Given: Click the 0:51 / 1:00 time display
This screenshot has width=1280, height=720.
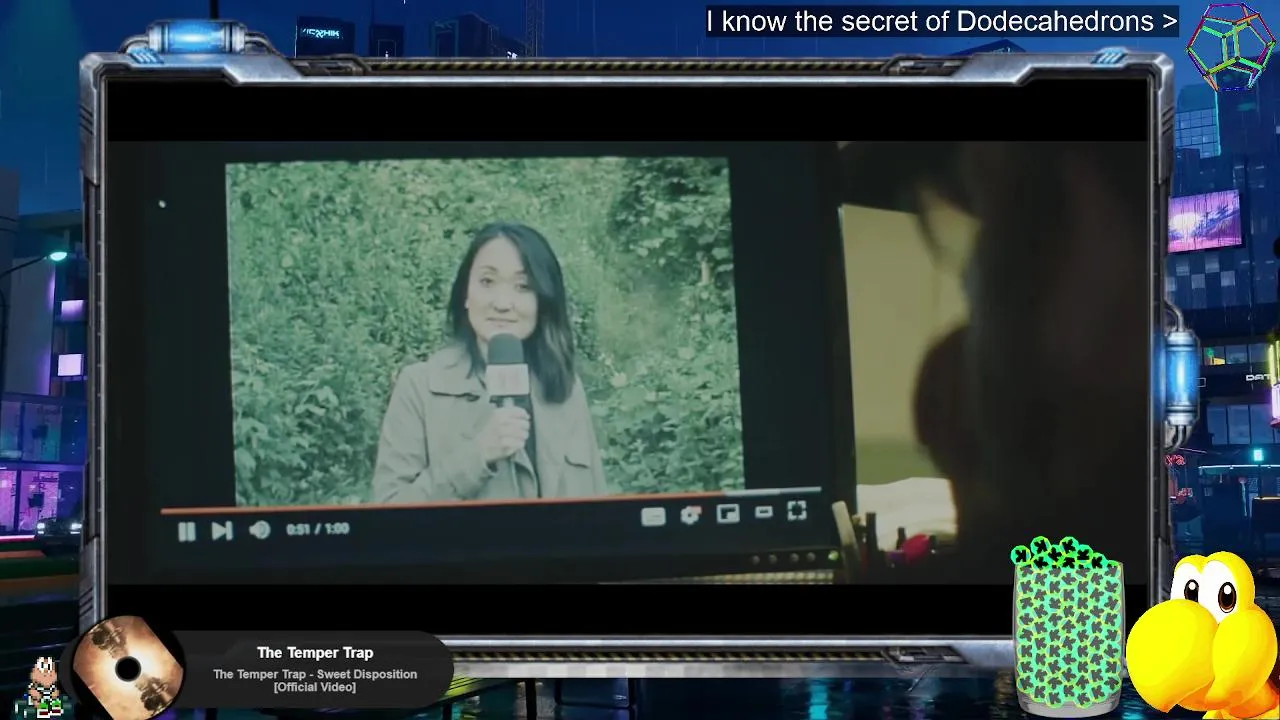Looking at the screenshot, I should click(x=318, y=529).
